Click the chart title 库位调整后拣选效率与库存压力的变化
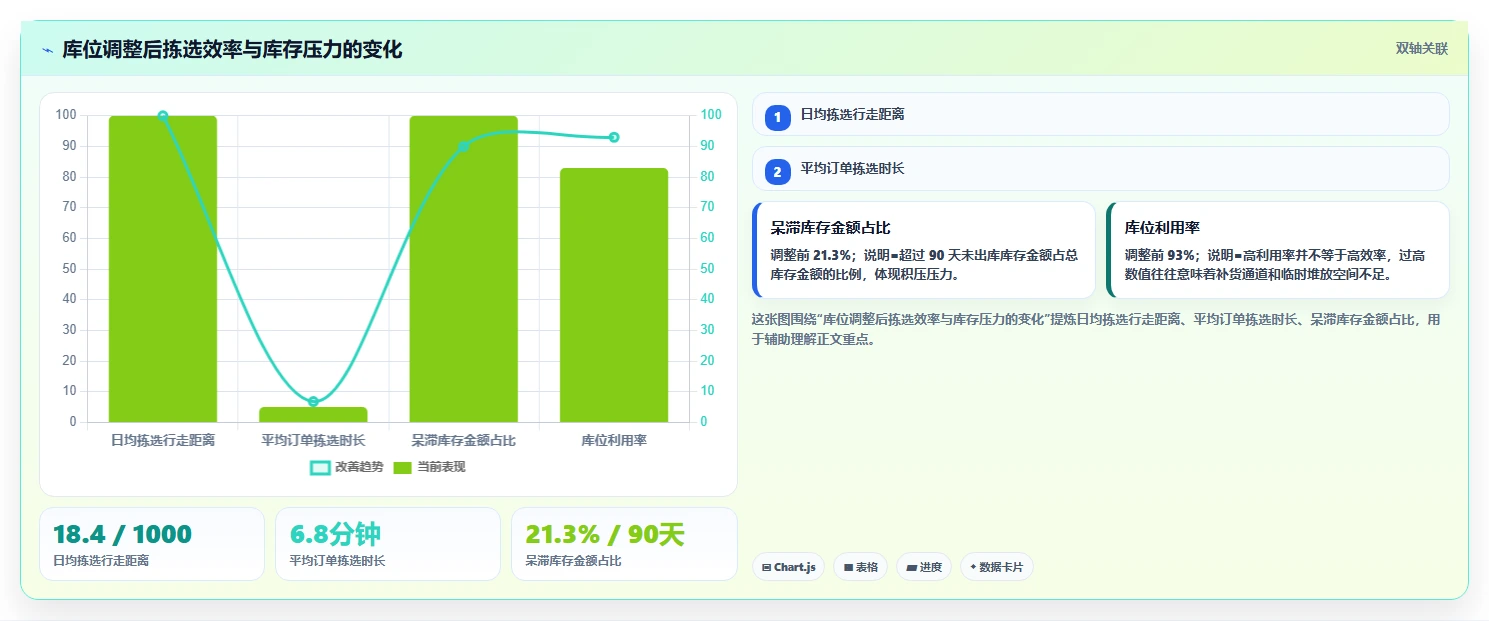The width and height of the screenshot is (1489, 621). (x=232, y=50)
